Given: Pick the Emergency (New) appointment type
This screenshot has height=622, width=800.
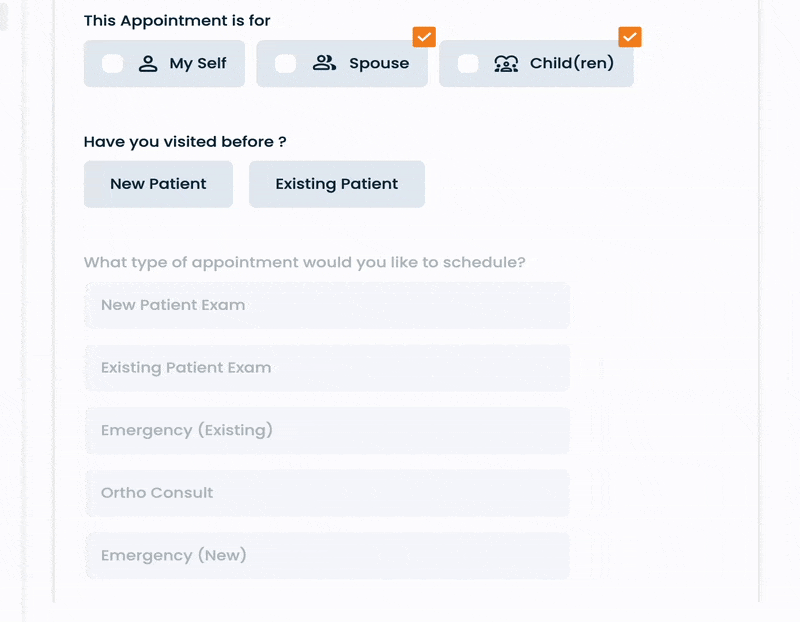Looking at the screenshot, I should click(x=327, y=555).
